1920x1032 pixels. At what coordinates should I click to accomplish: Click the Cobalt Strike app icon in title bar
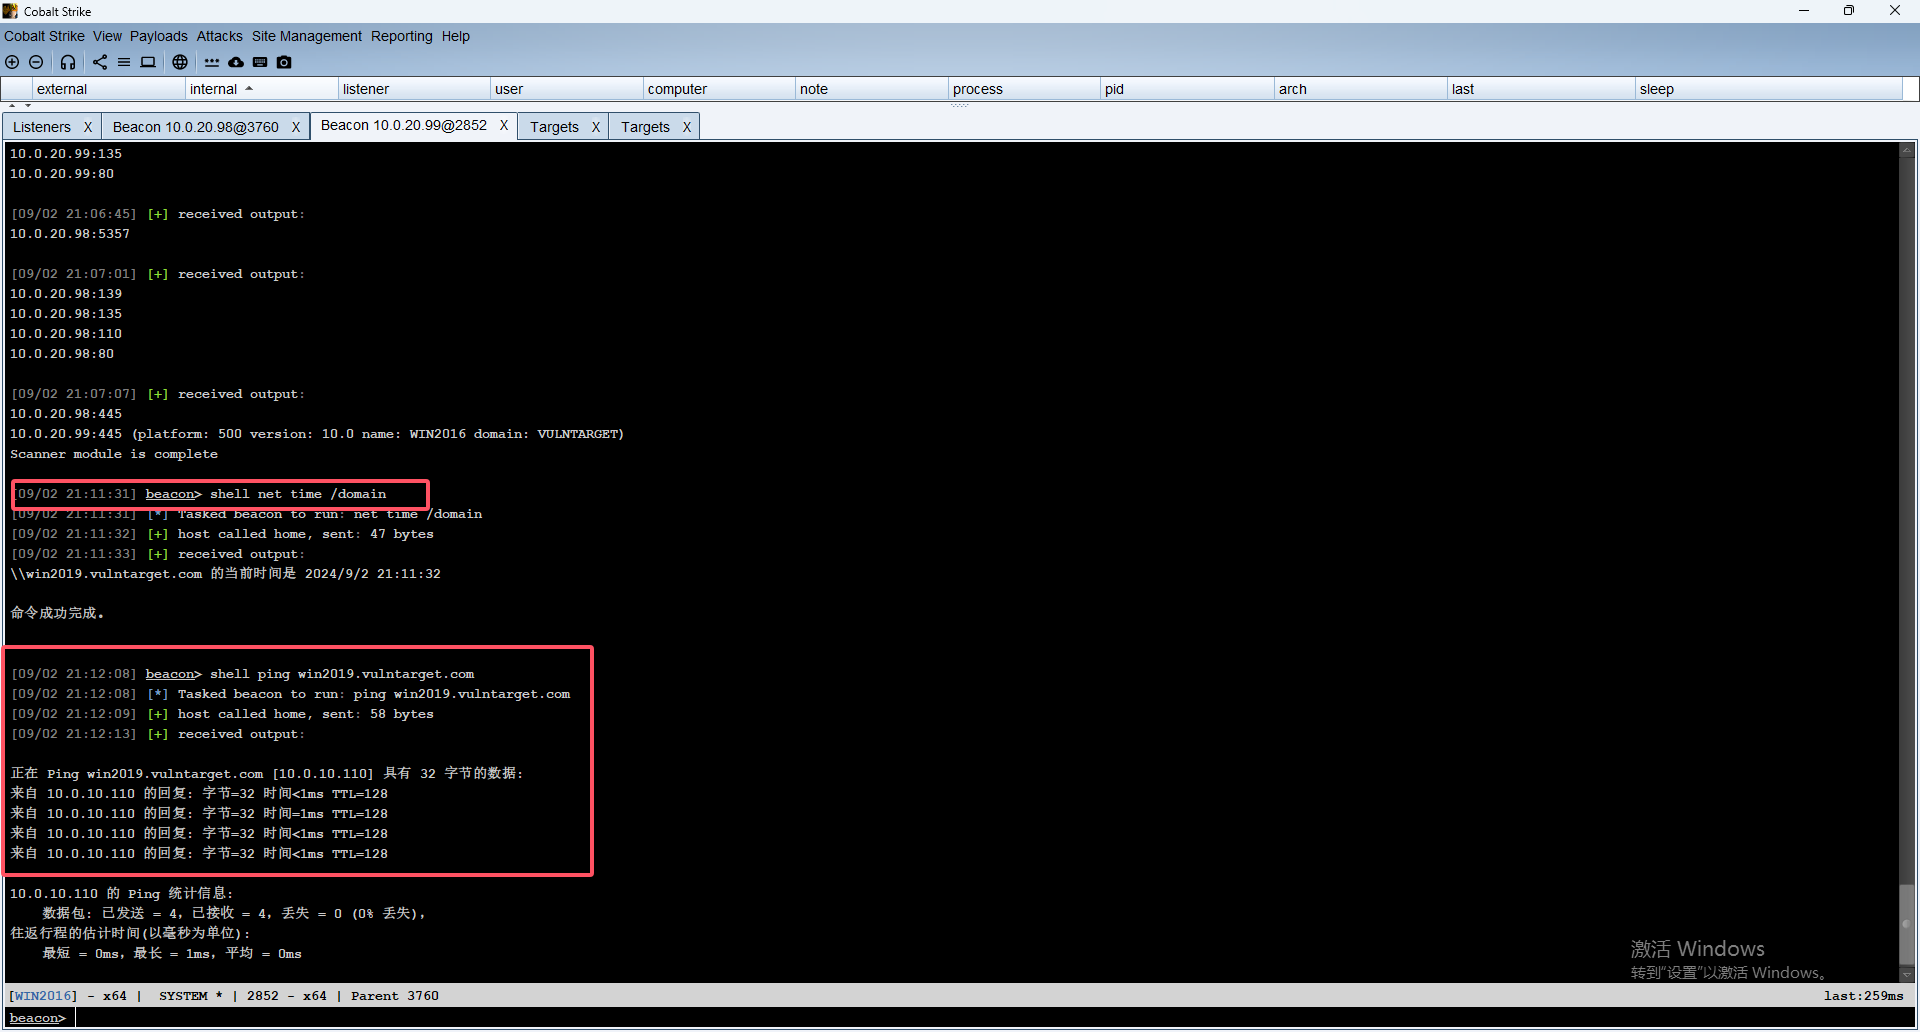tap(10, 11)
